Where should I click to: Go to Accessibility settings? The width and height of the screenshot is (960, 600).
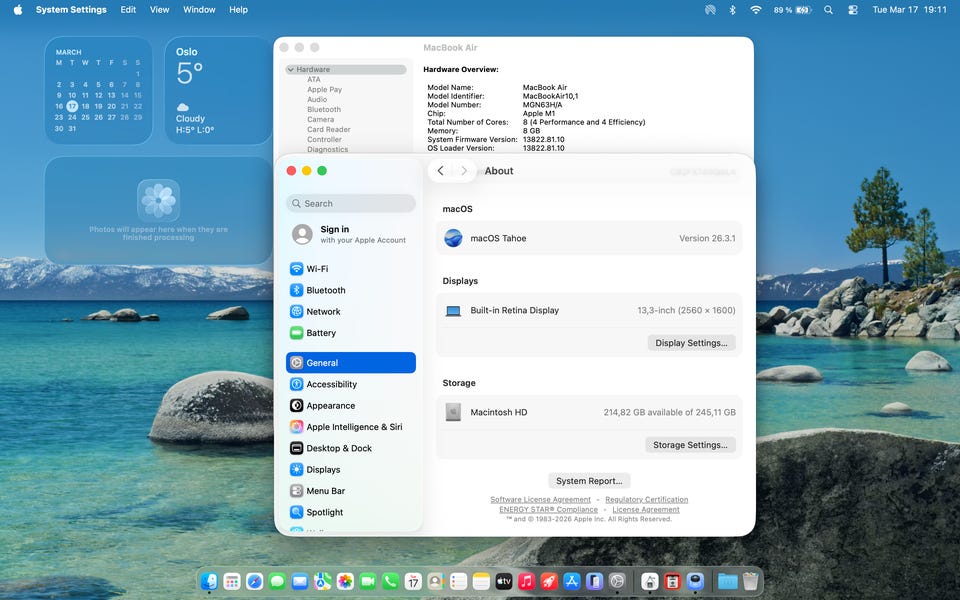pos(331,384)
